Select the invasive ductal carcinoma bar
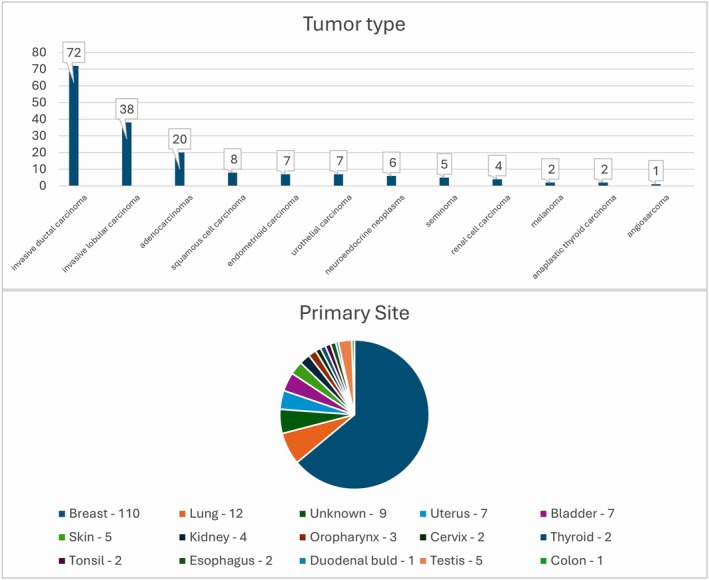The image size is (709, 580). tap(74, 126)
